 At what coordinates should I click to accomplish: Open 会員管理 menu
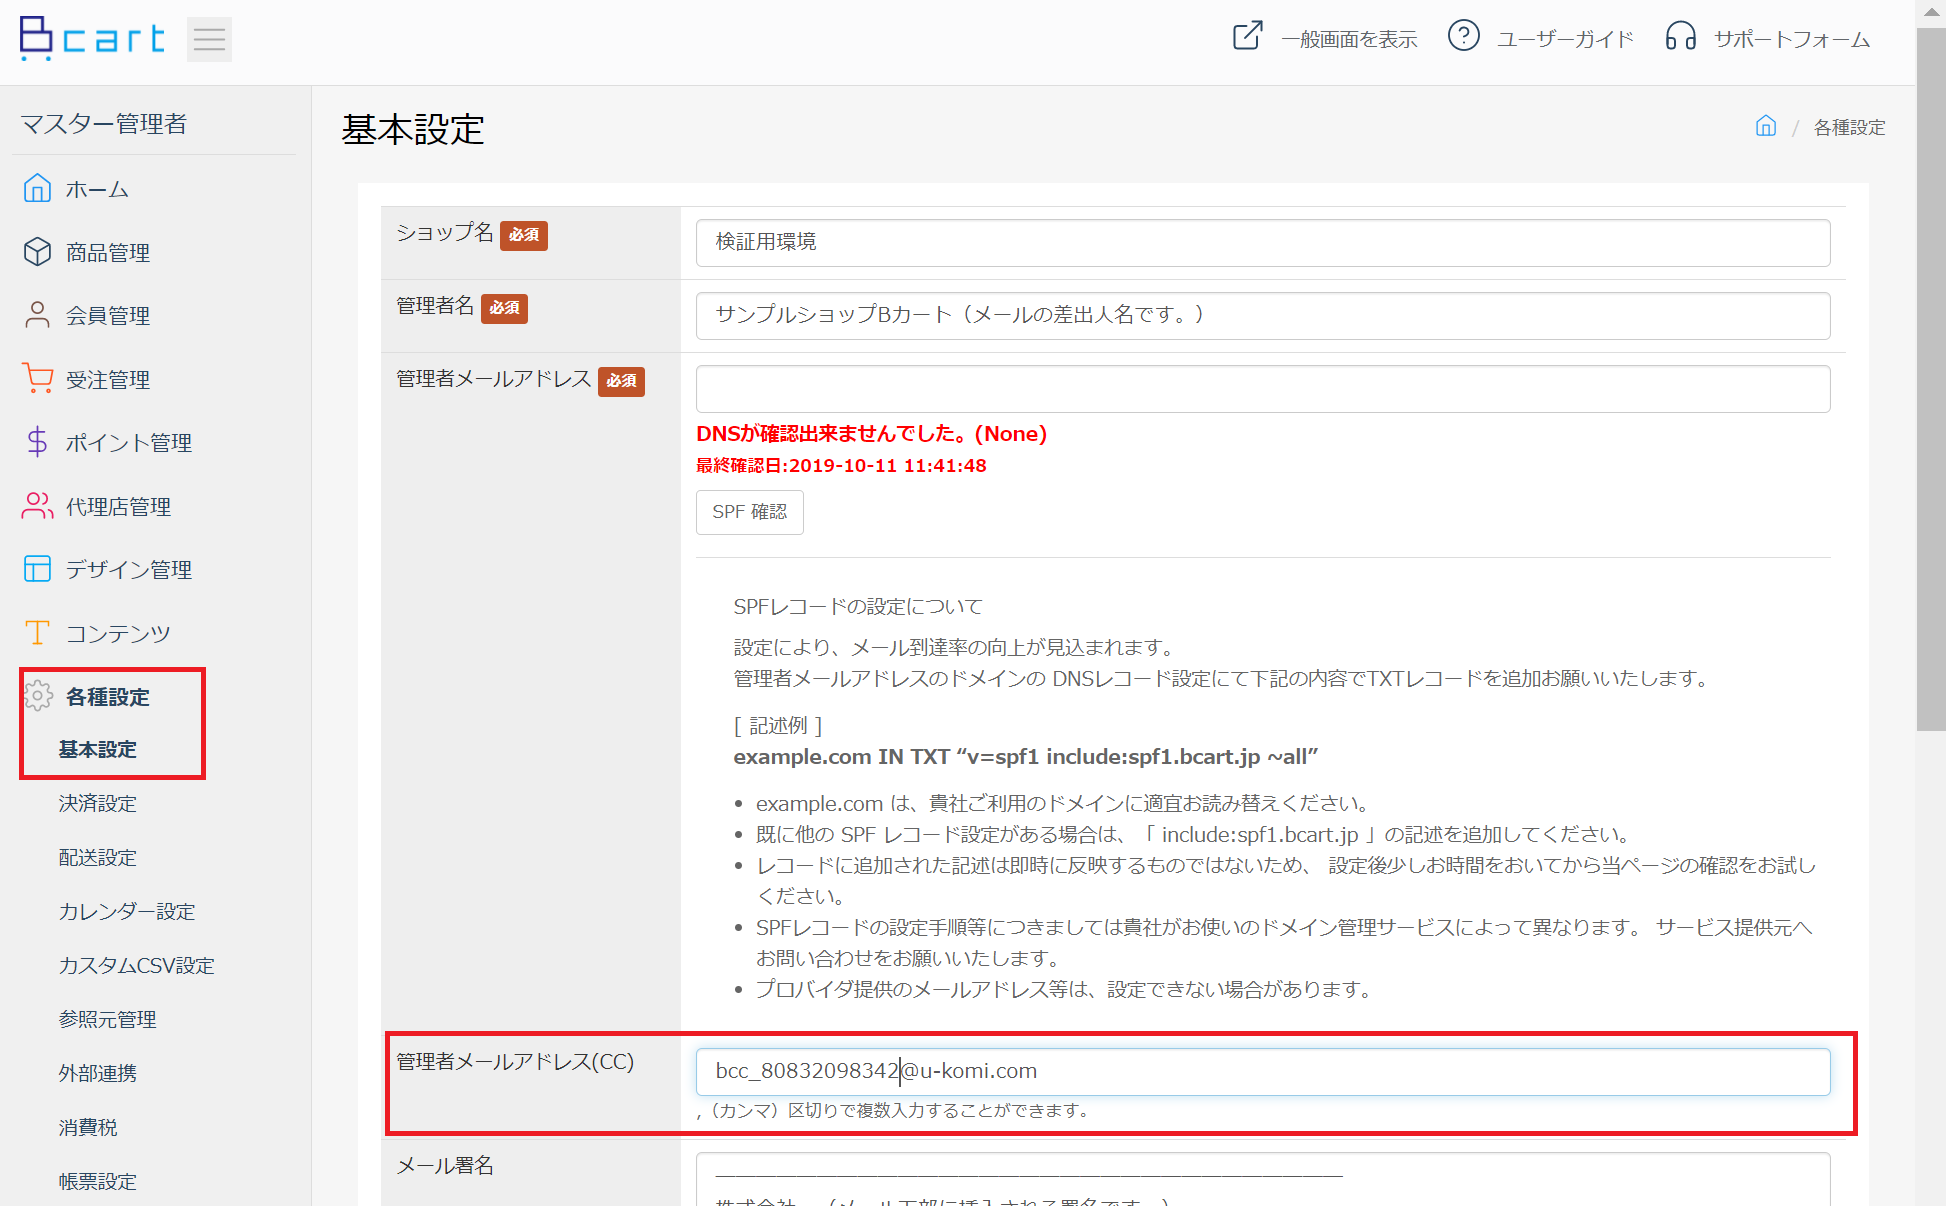coord(108,316)
